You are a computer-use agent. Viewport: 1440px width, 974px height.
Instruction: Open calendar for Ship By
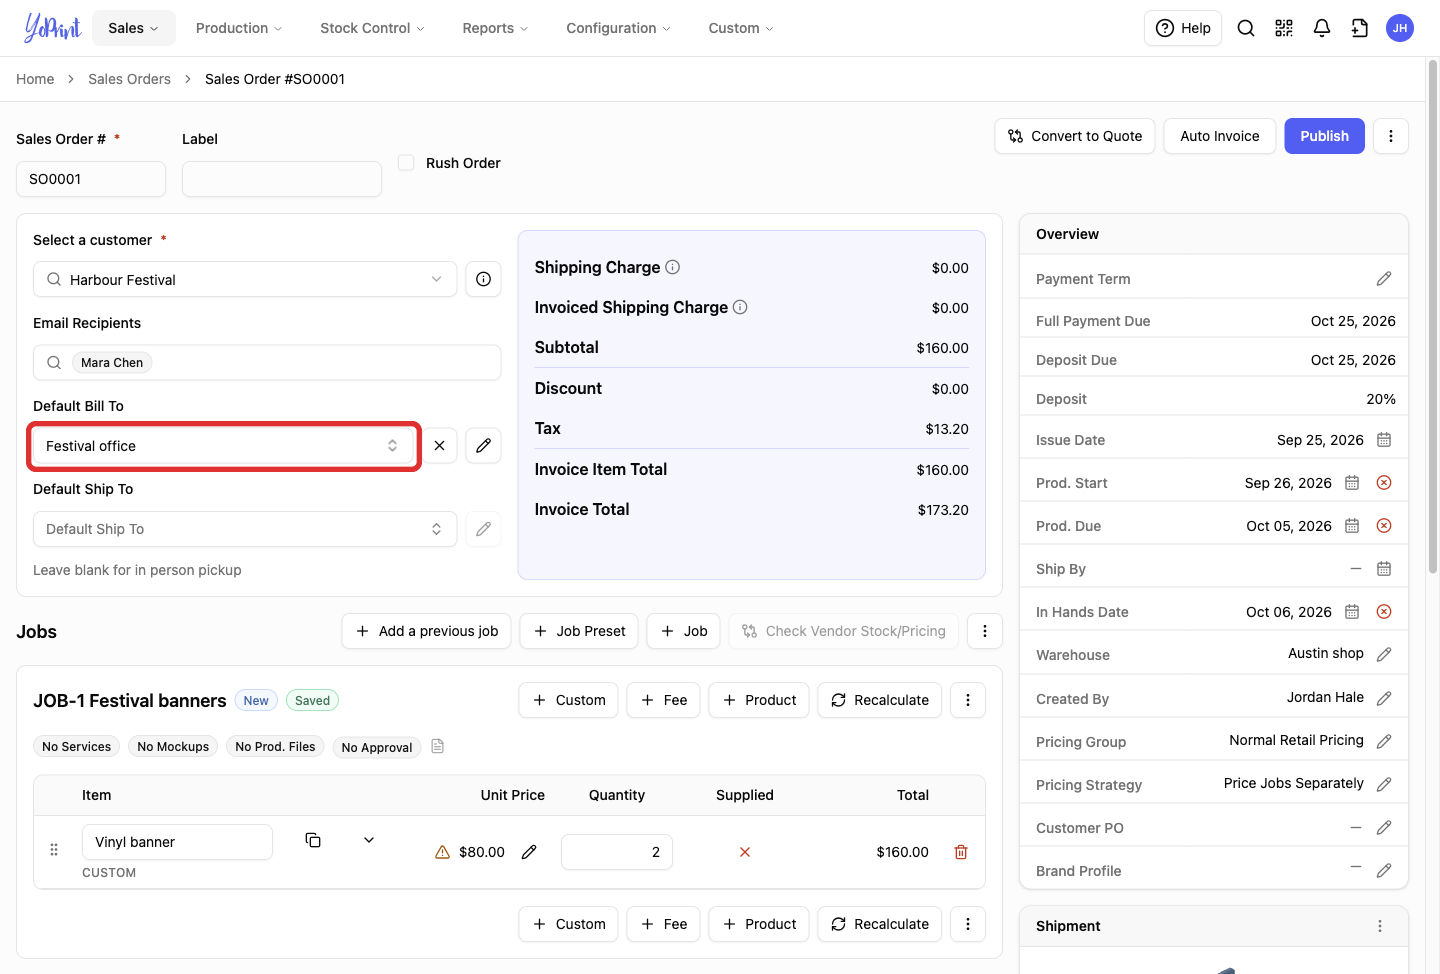pos(1384,569)
